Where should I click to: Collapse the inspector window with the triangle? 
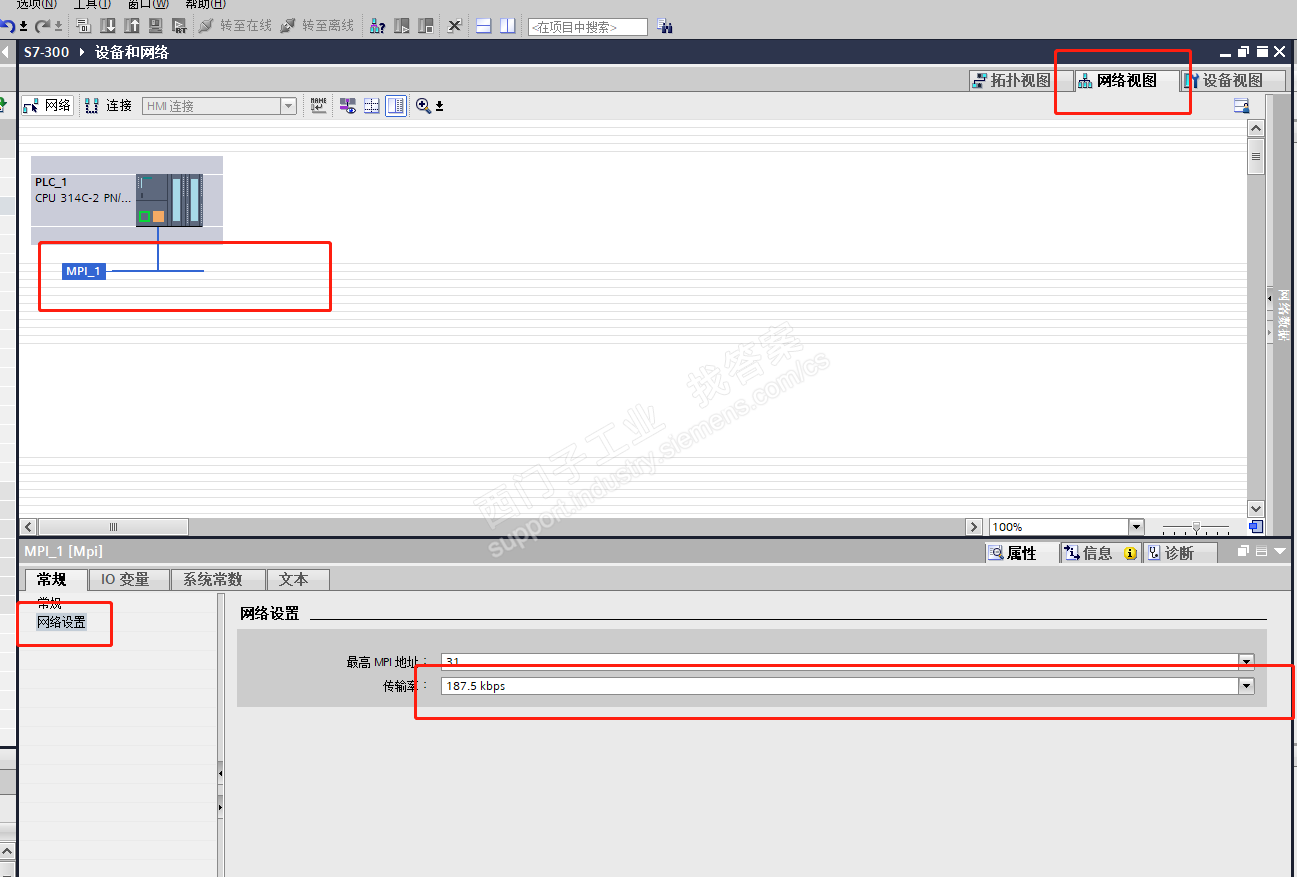coord(1281,551)
